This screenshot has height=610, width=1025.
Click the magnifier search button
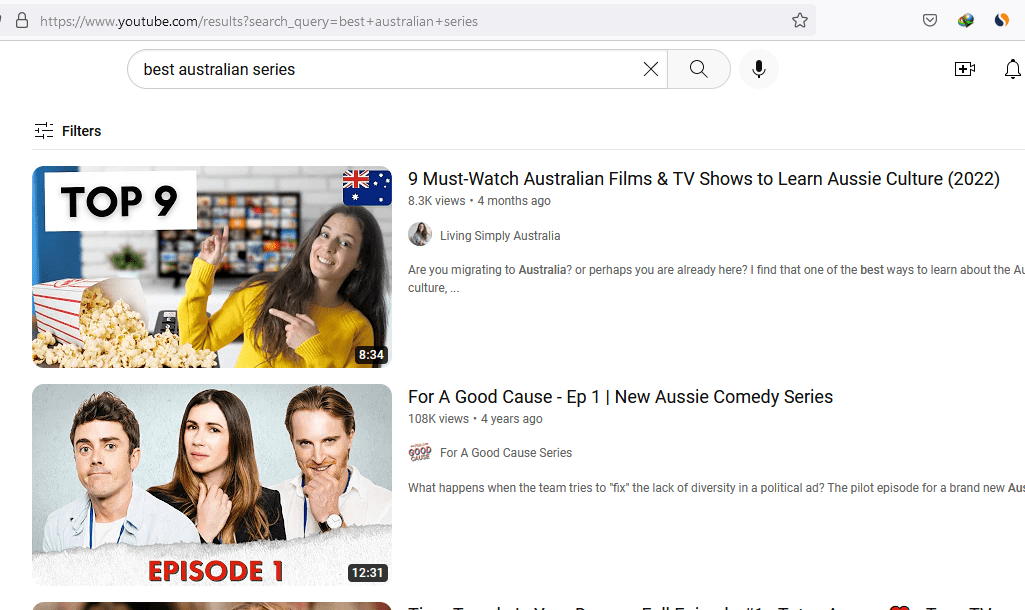pos(698,69)
